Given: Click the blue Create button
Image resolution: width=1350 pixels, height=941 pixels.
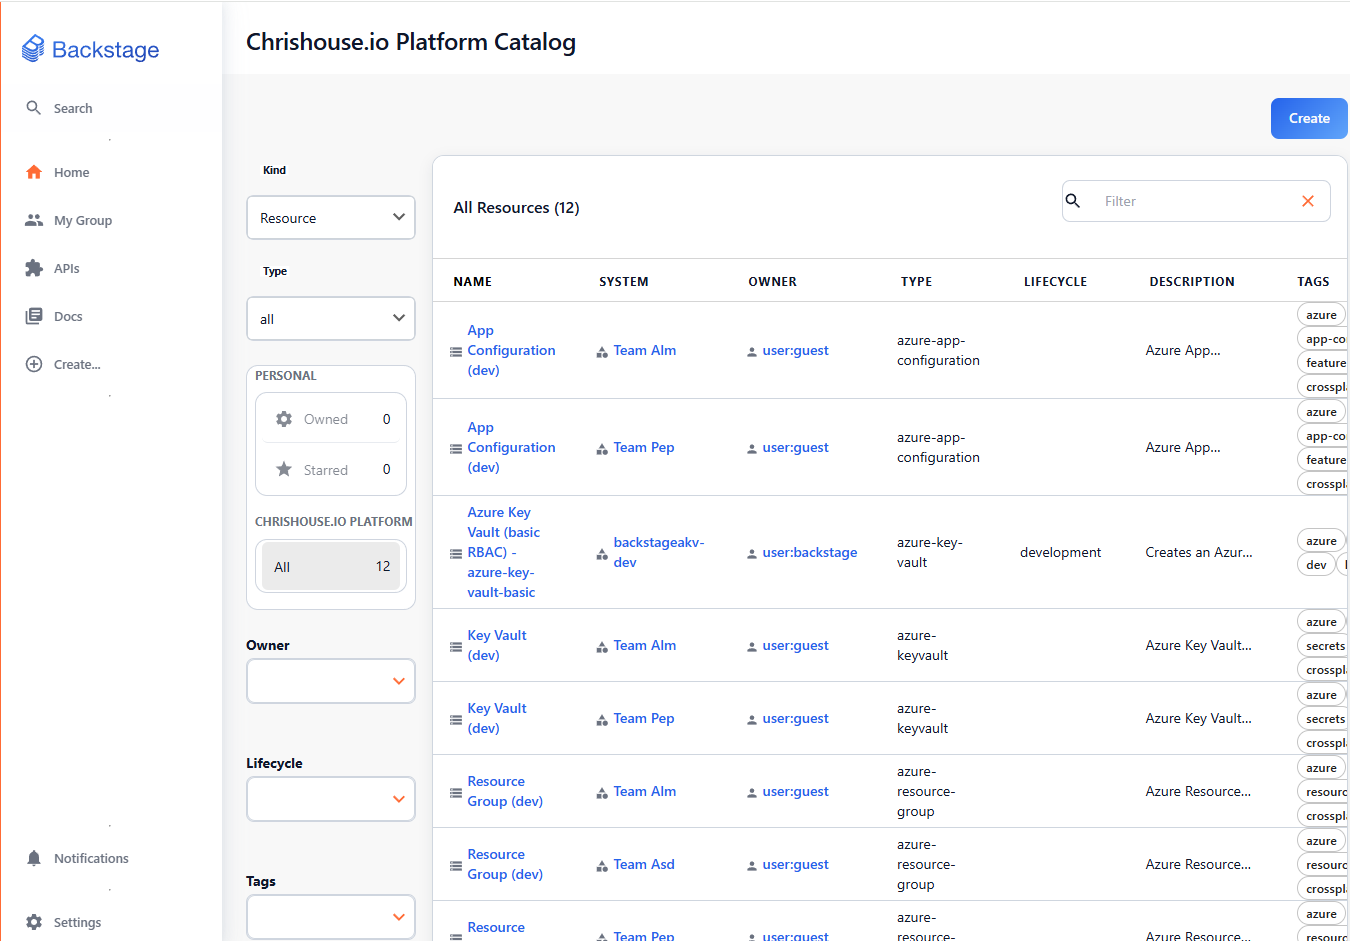Looking at the screenshot, I should click(1308, 118).
